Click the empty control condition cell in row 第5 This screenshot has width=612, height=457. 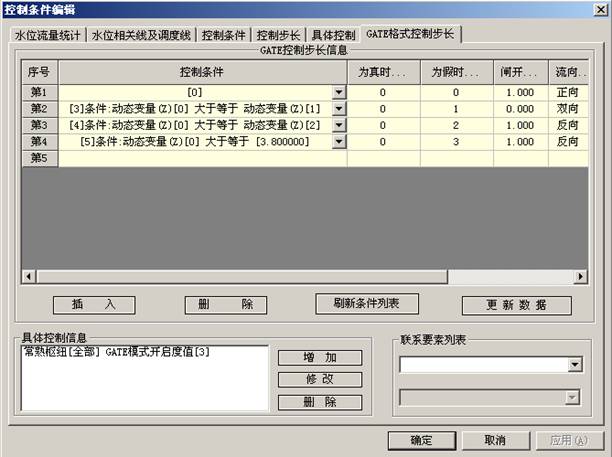(202, 158)
